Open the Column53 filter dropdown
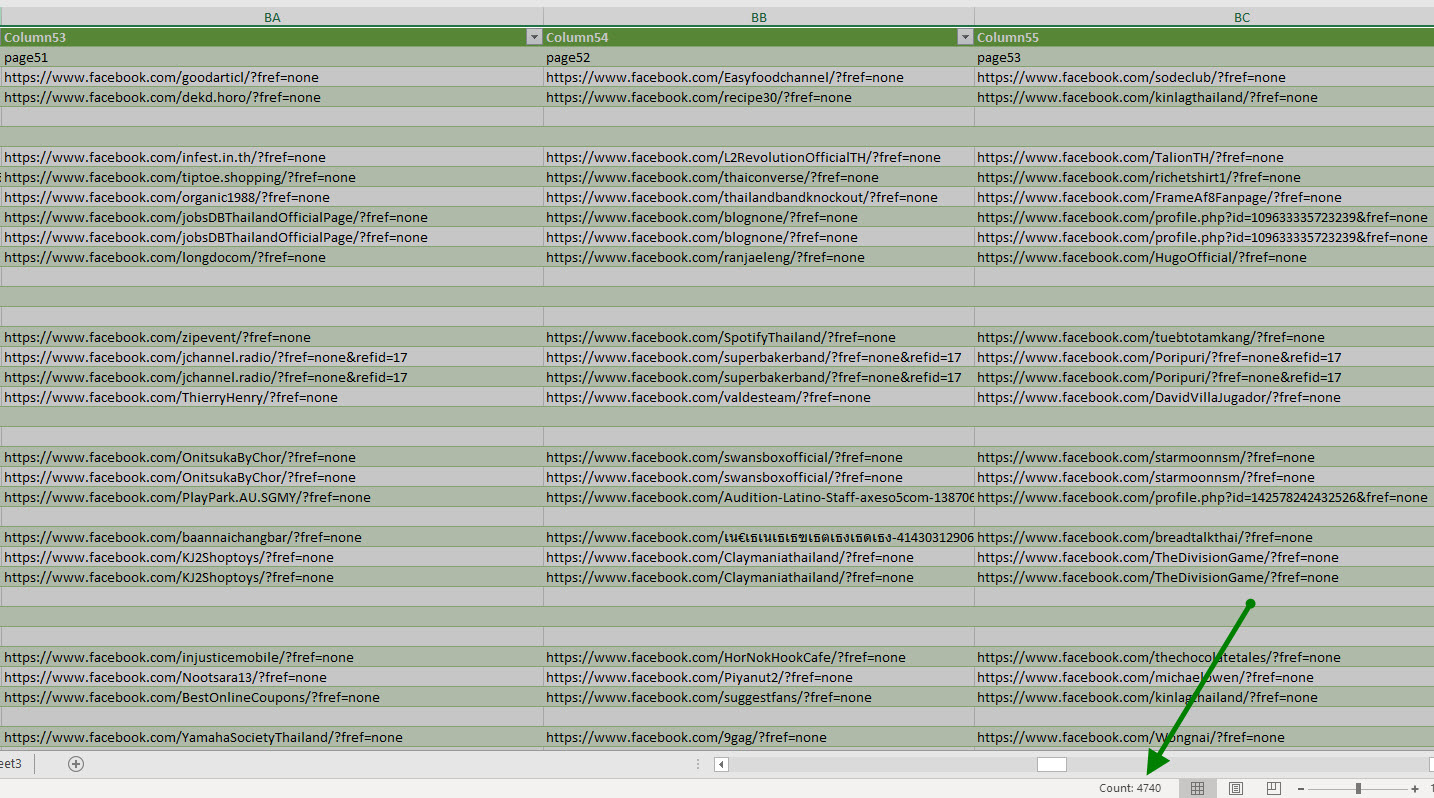Screen dimensions: 1434x798 [x=533, y=37]
